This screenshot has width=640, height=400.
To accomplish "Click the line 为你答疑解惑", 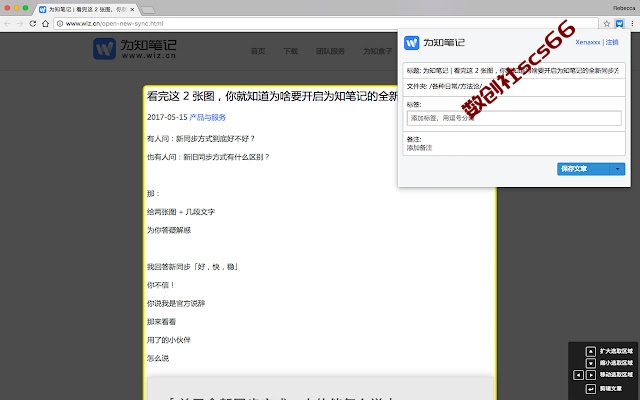I will click(x=169, y=230).
